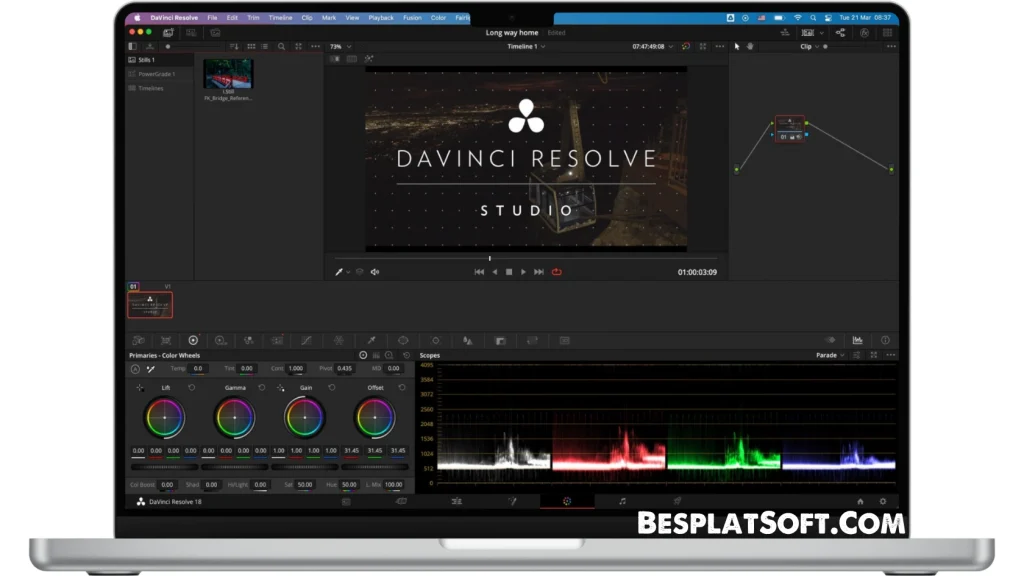
Task: Open the Timeline 1 dropdown
Action: 524,46
